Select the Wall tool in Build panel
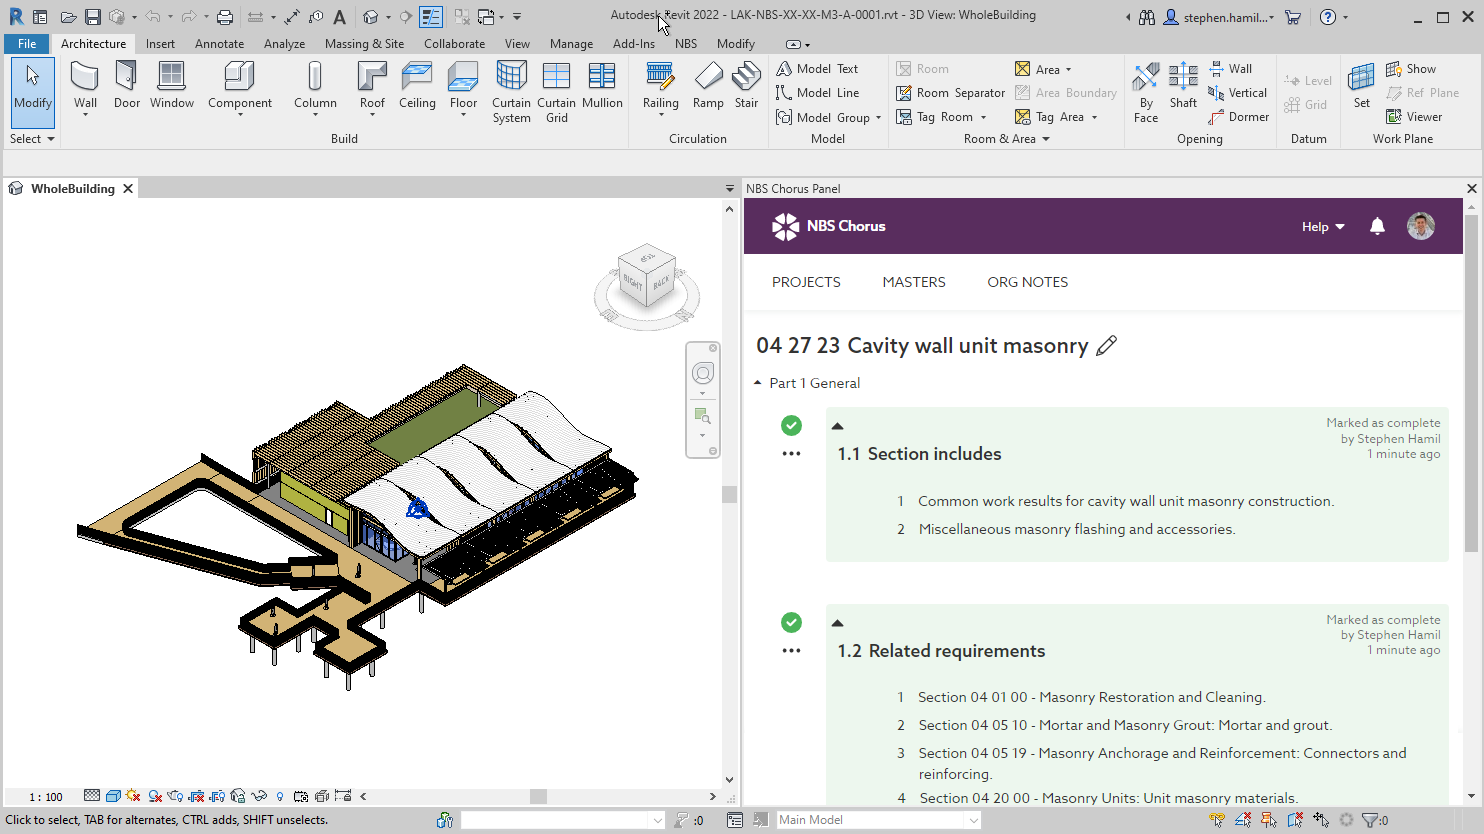This screenshot has width=1484, height=834. pos(85,88)
